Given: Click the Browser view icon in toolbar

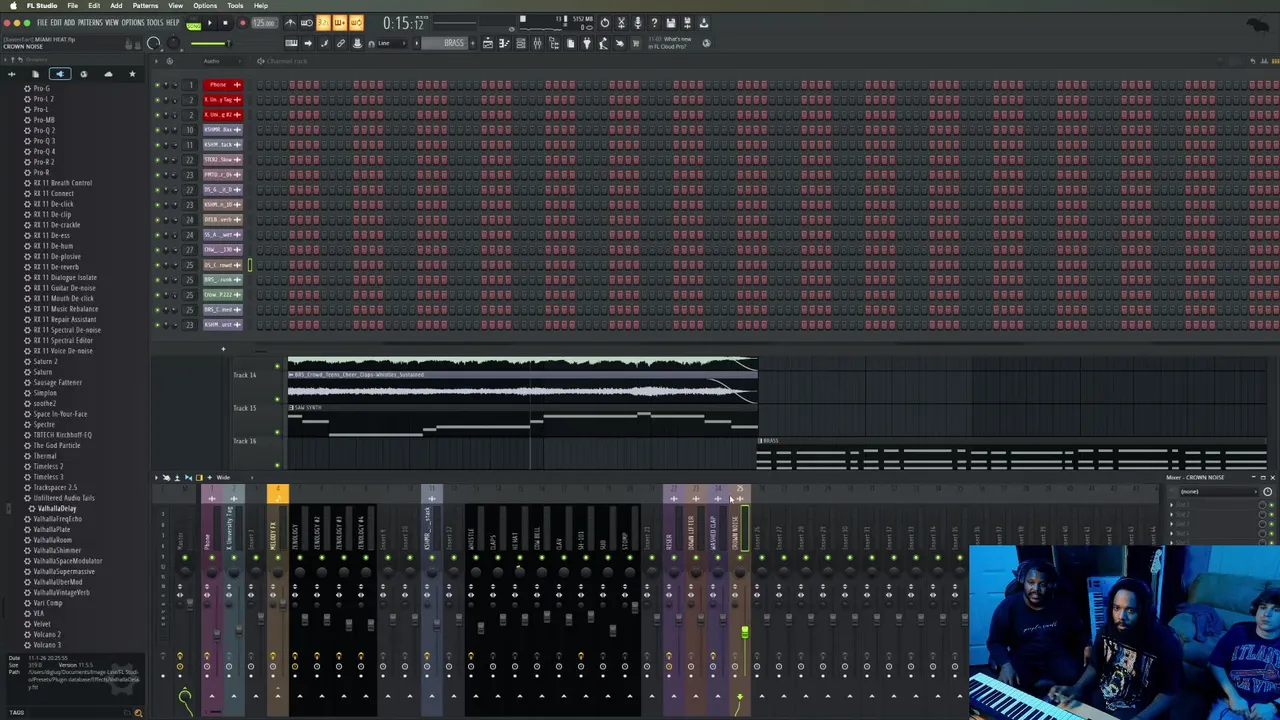Looking at the screenshot, I should click(554, 43).
